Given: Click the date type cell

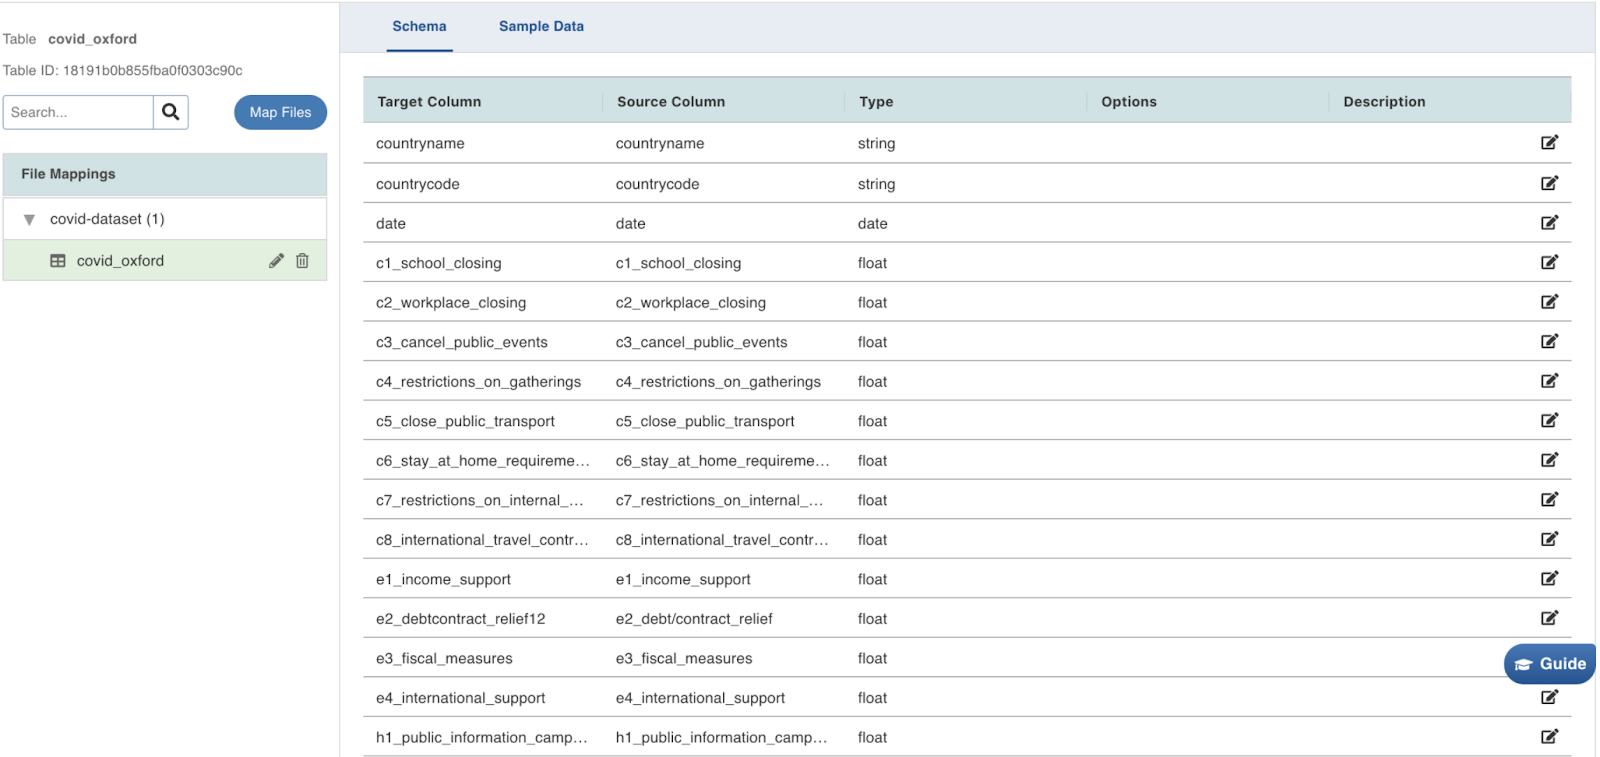Looking at the screenshot, I should click(x=872, y=223).
